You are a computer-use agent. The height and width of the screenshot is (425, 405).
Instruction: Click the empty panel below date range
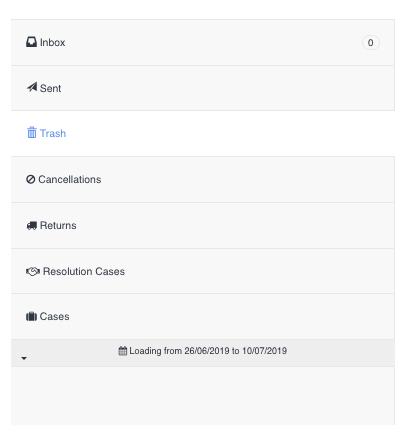click(203, 396)
